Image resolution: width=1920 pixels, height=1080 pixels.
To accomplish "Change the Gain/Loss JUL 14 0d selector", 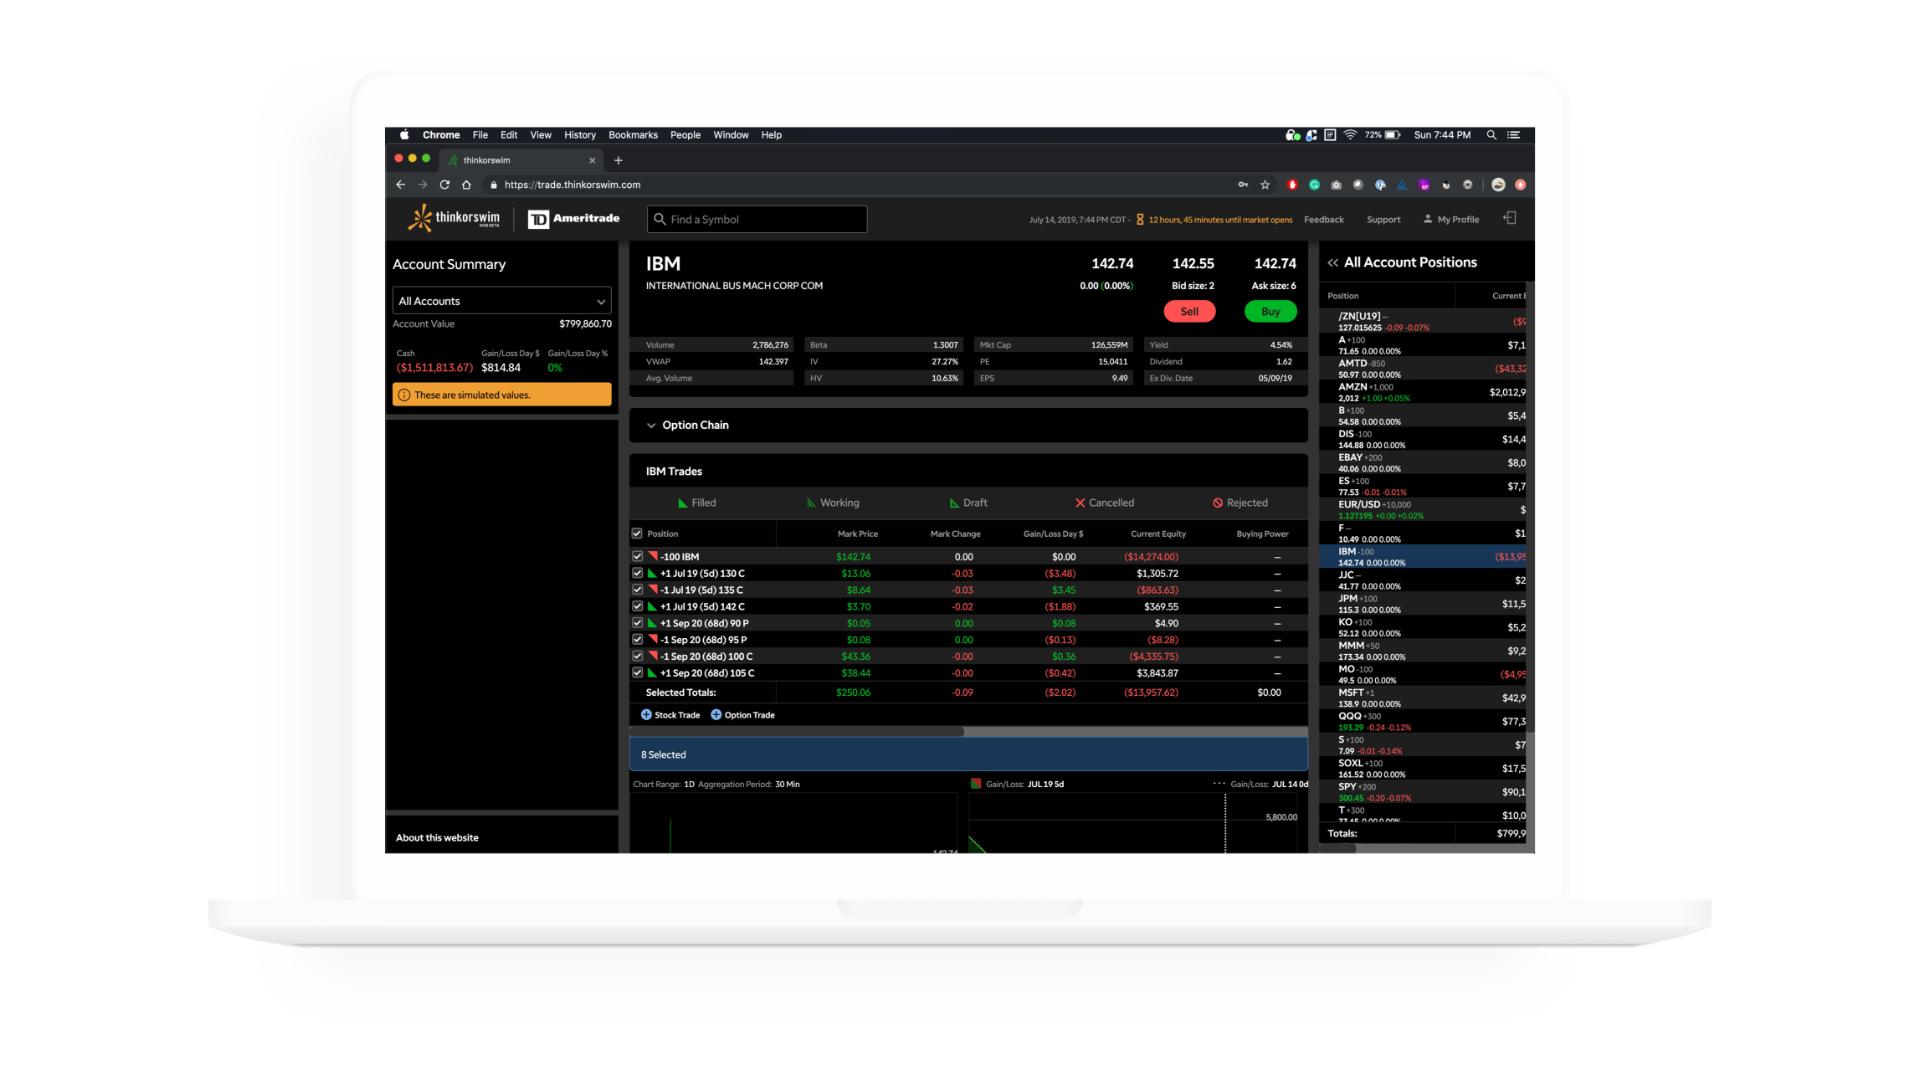I will pyautogui.click(x=1289, y=784).
